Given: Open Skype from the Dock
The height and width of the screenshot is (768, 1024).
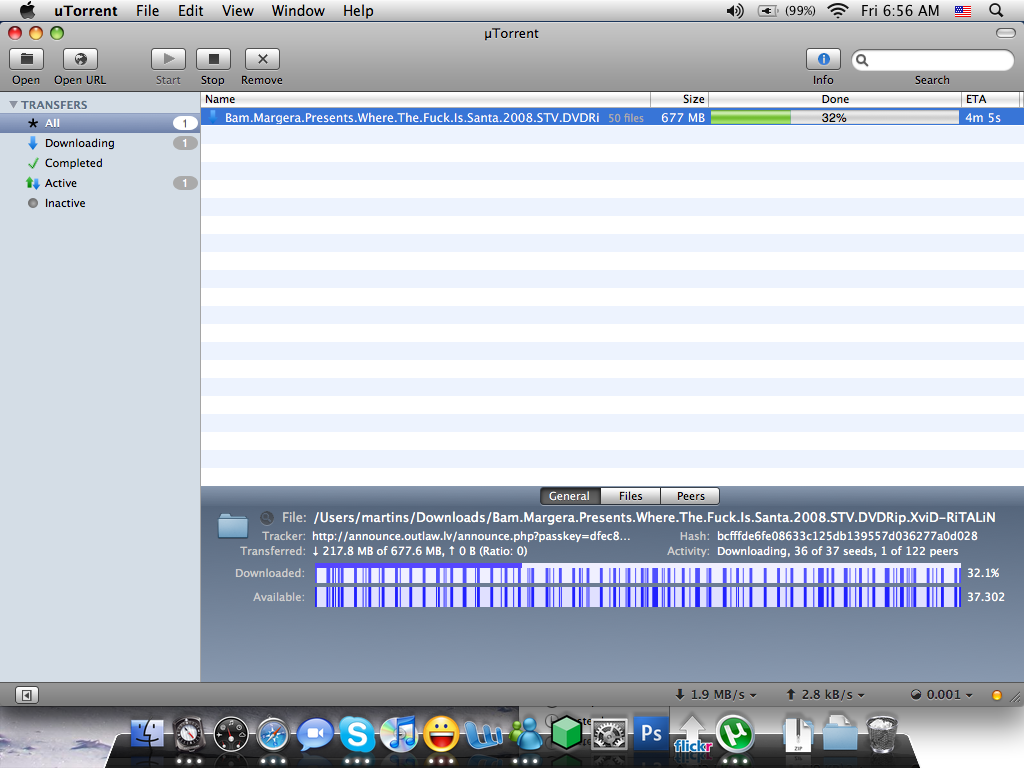Looking at the screenshot, I should [357, 734].
